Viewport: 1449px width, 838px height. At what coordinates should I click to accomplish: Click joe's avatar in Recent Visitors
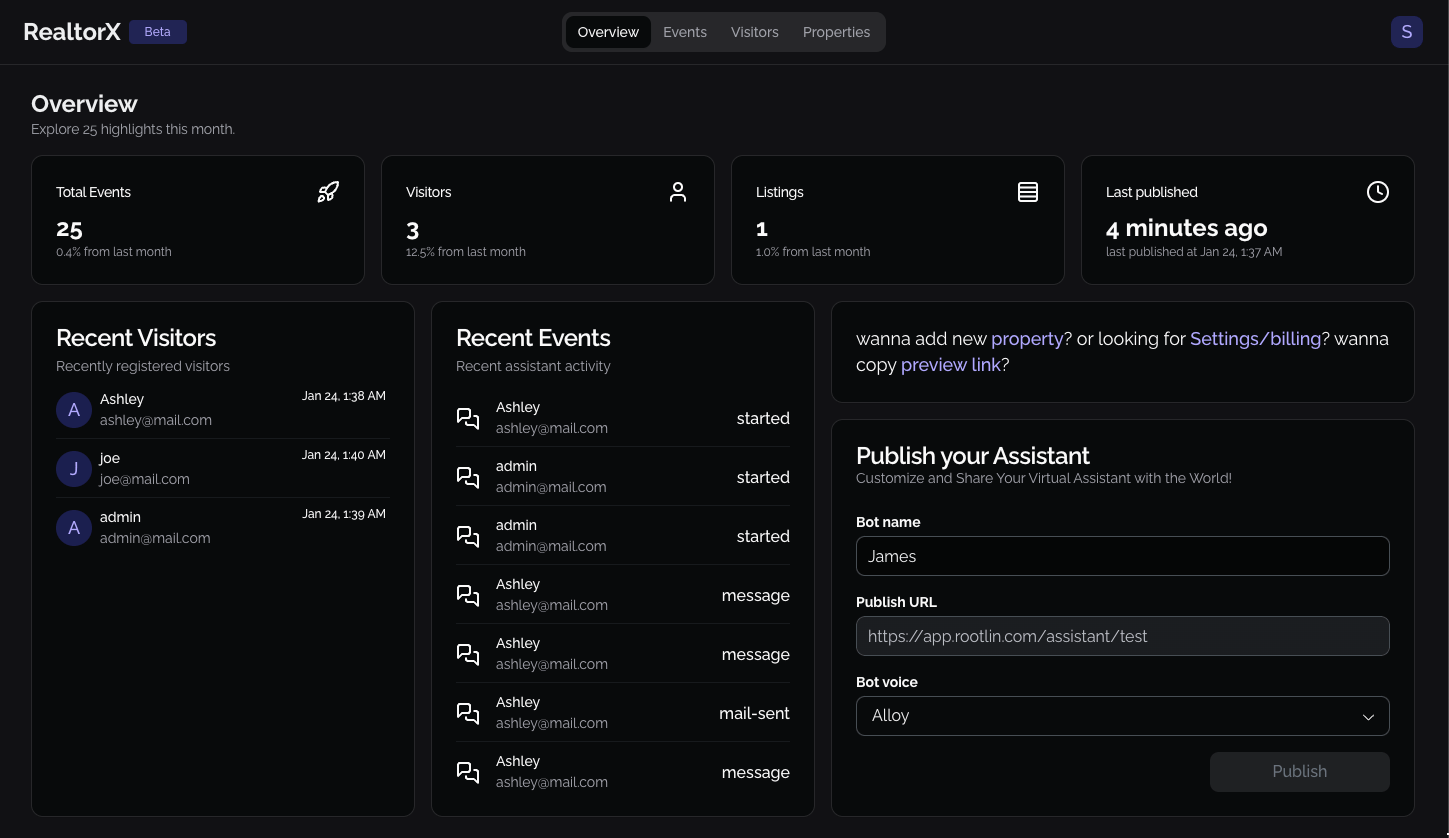tap(74, 469)
